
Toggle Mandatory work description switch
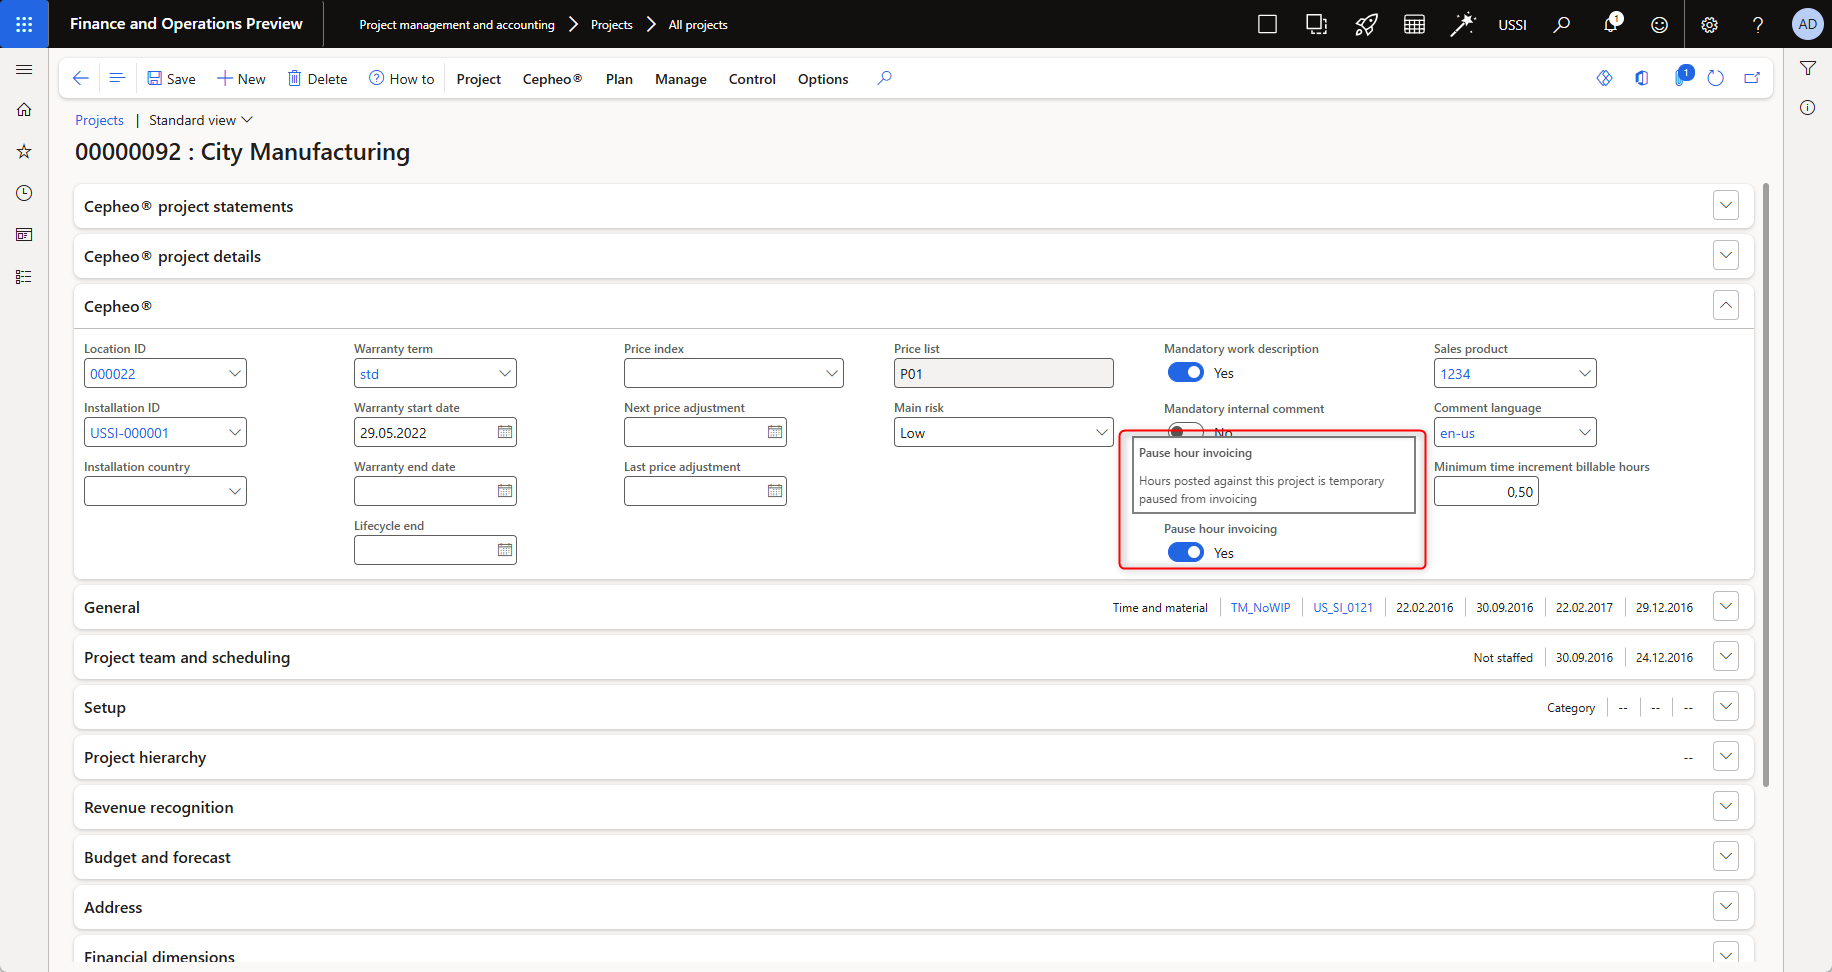pyautogui.click(x=1186, y=373)
